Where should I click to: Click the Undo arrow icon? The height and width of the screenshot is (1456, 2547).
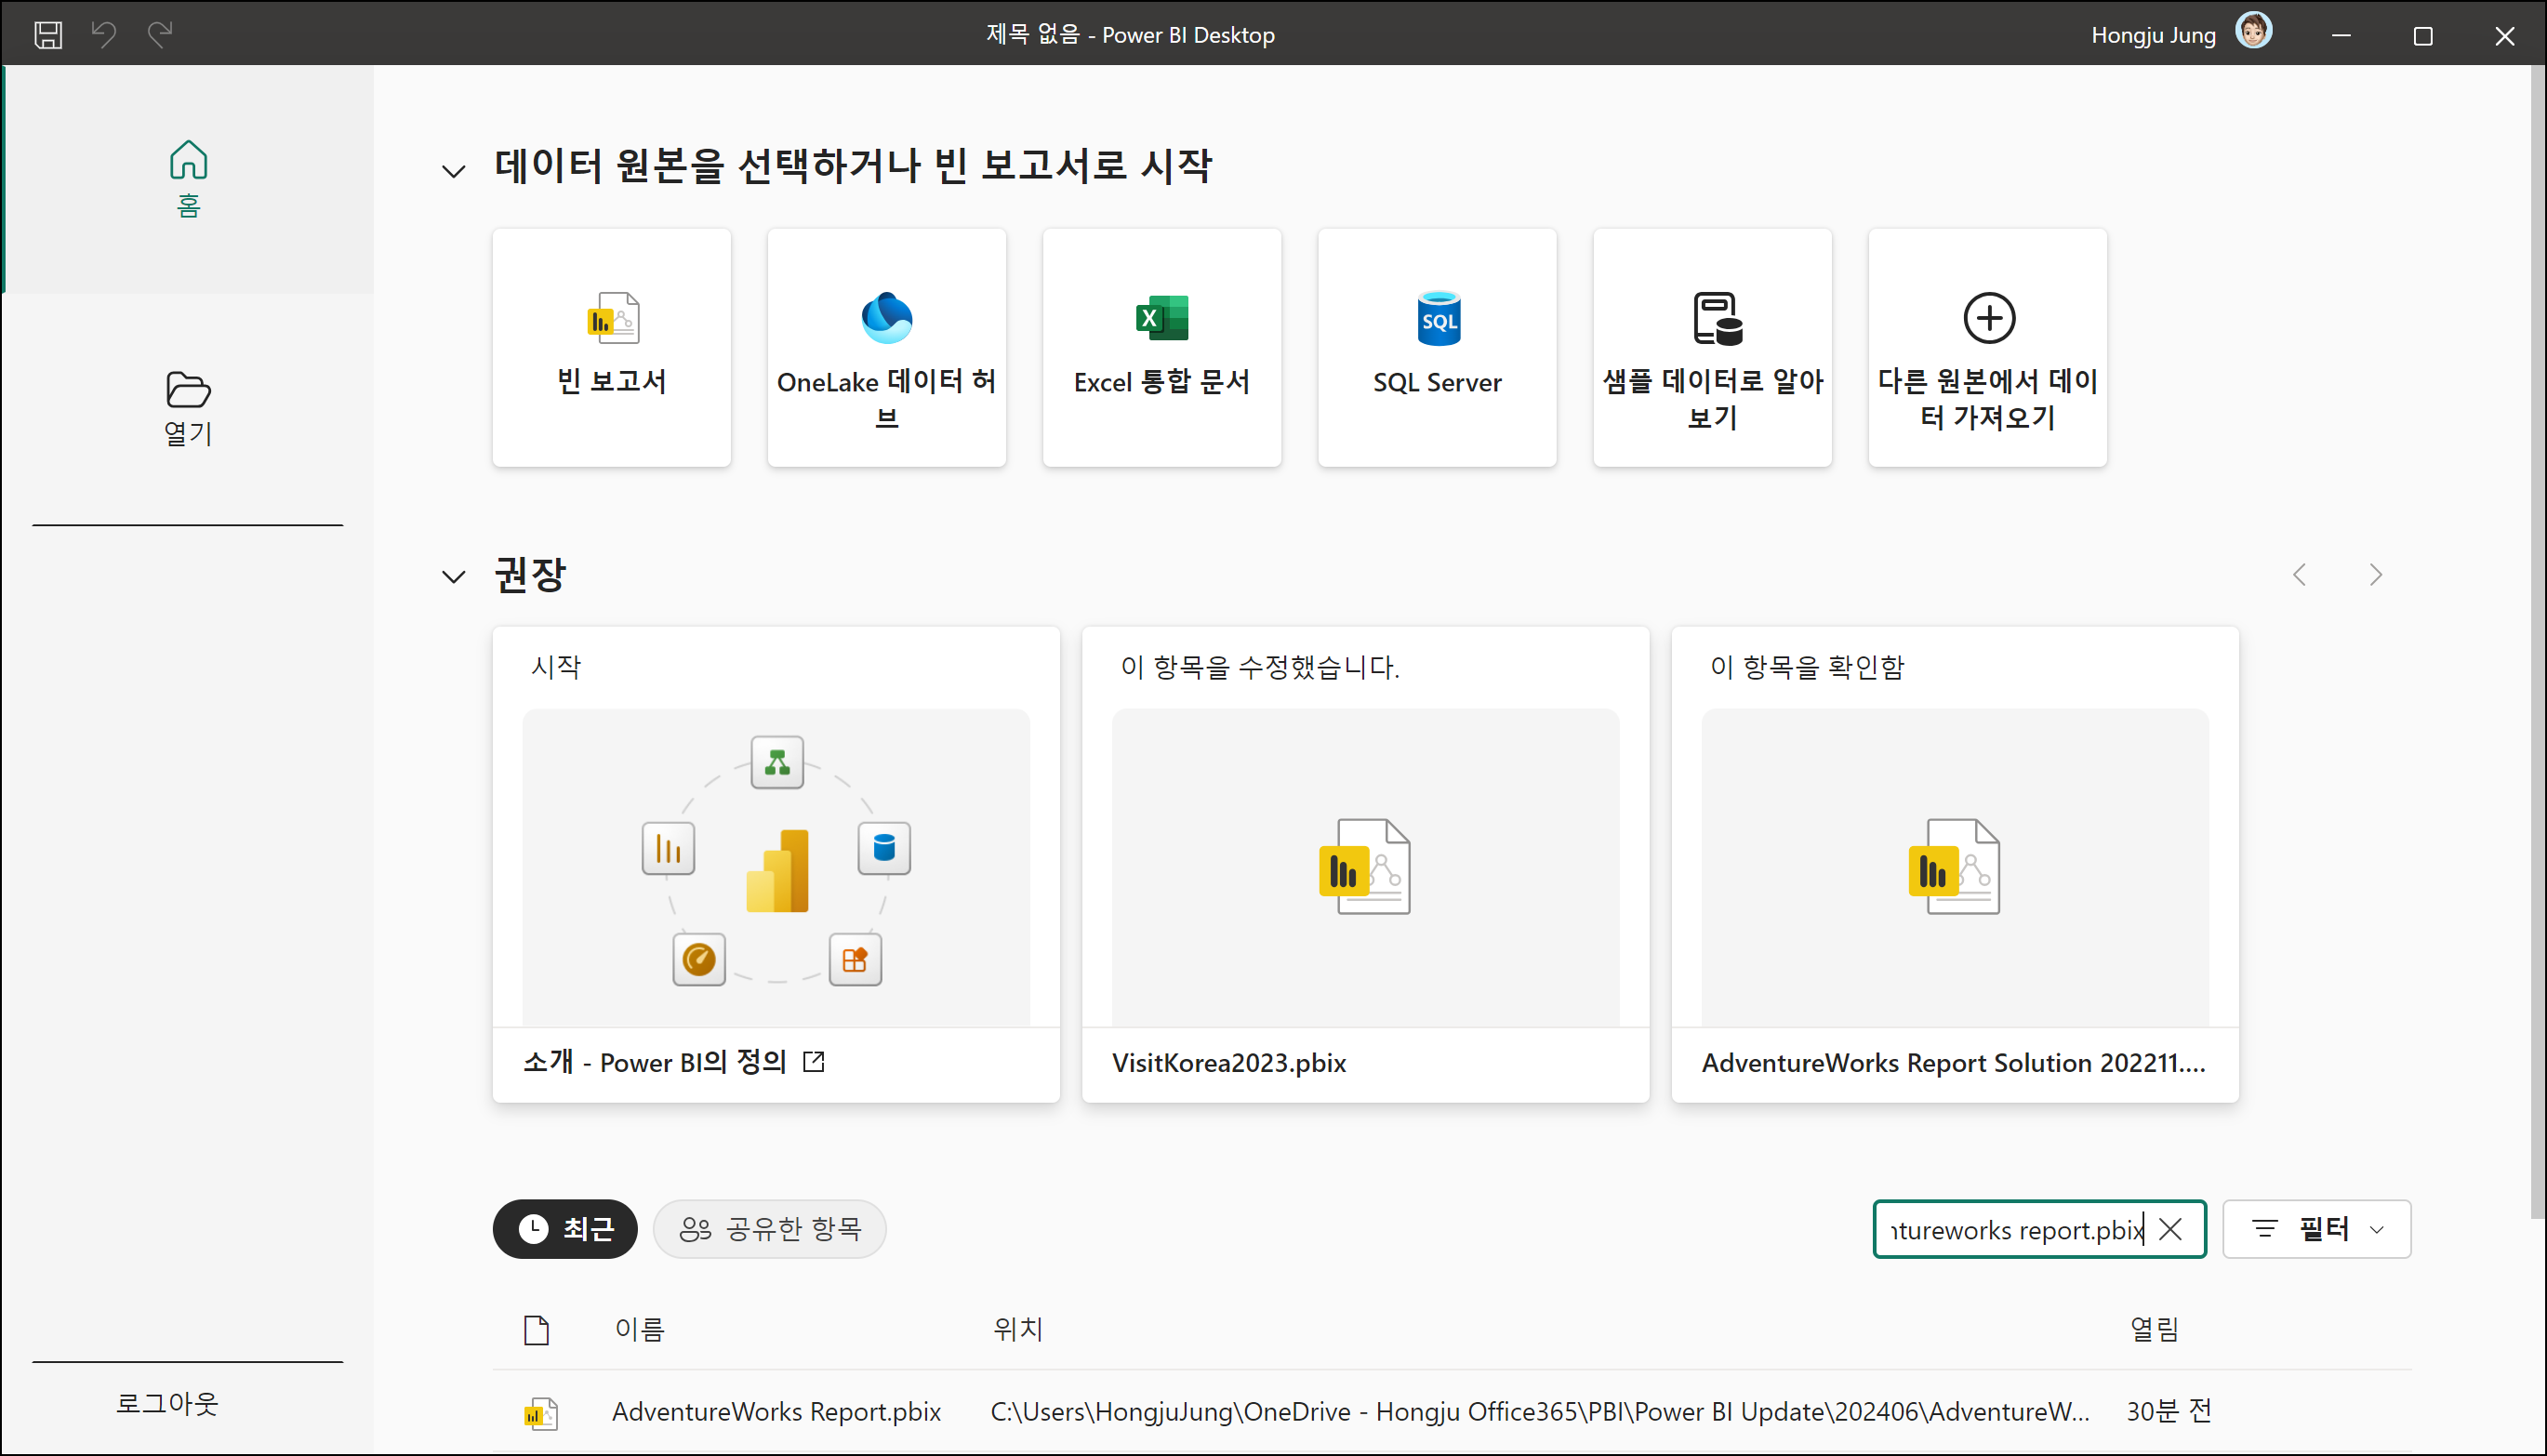click(x=104, y=35)
